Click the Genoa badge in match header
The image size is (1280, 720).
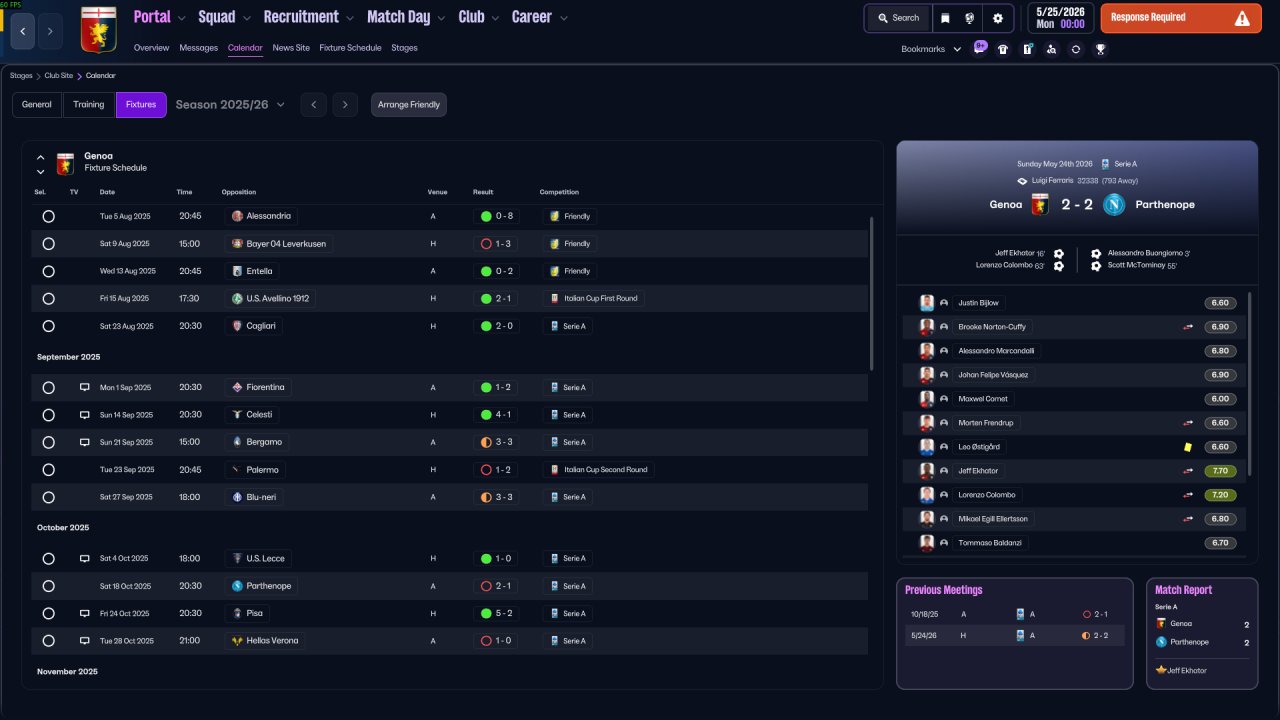point(1039,204)
